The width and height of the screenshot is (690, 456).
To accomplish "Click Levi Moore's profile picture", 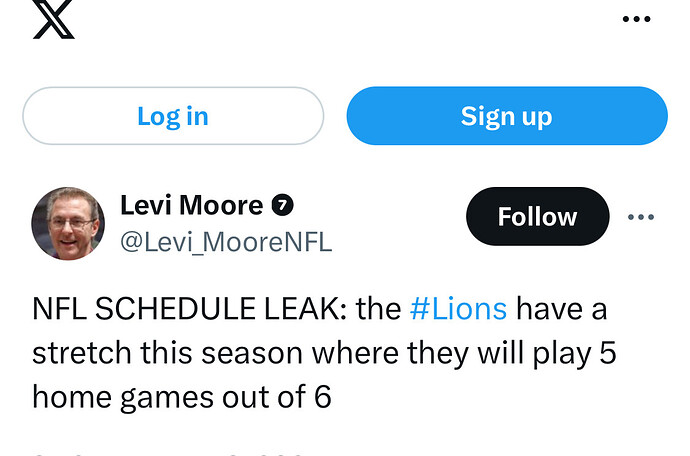I will [x=68, y=223].
